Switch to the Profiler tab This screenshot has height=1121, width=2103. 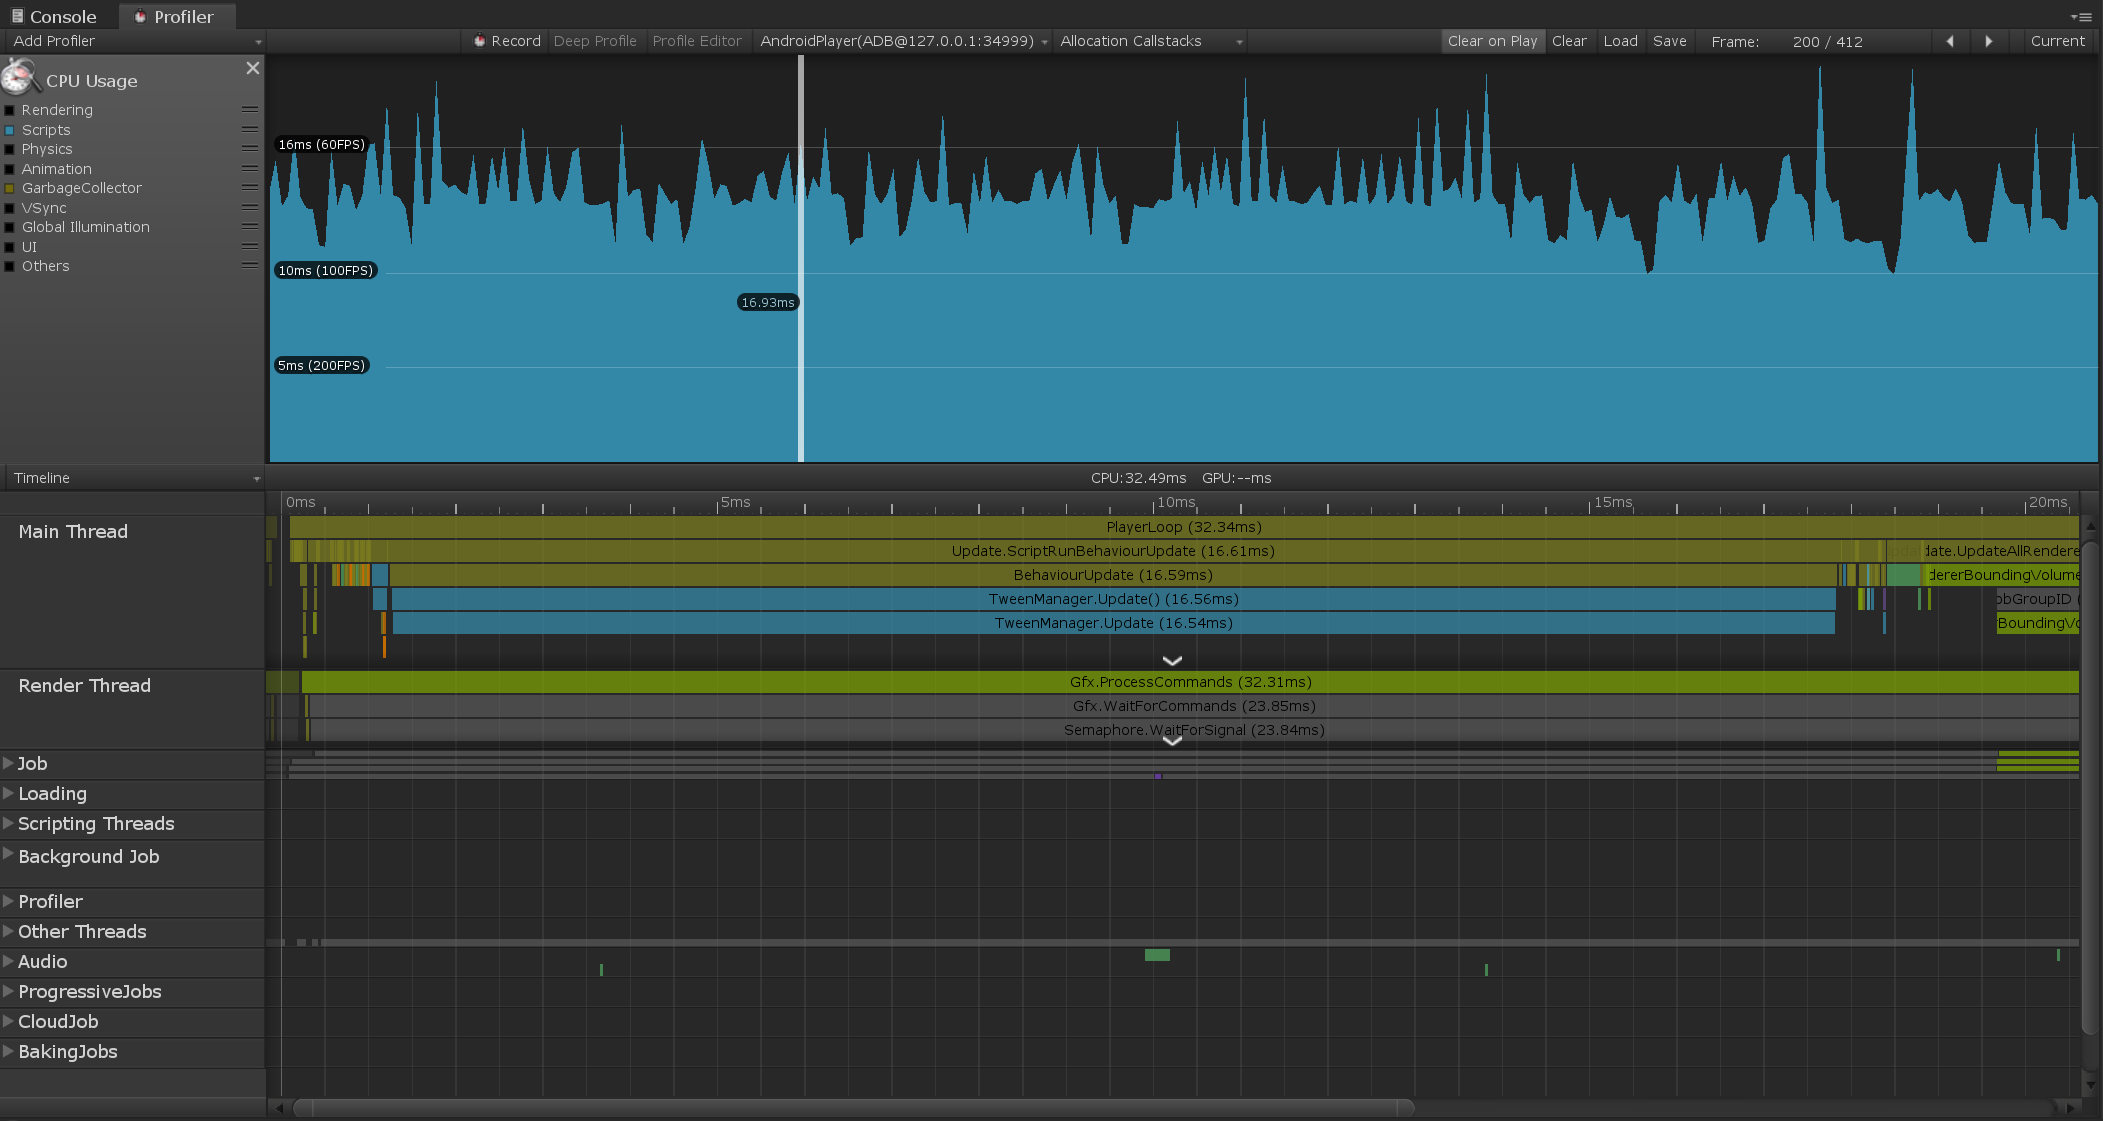point(175,17)
